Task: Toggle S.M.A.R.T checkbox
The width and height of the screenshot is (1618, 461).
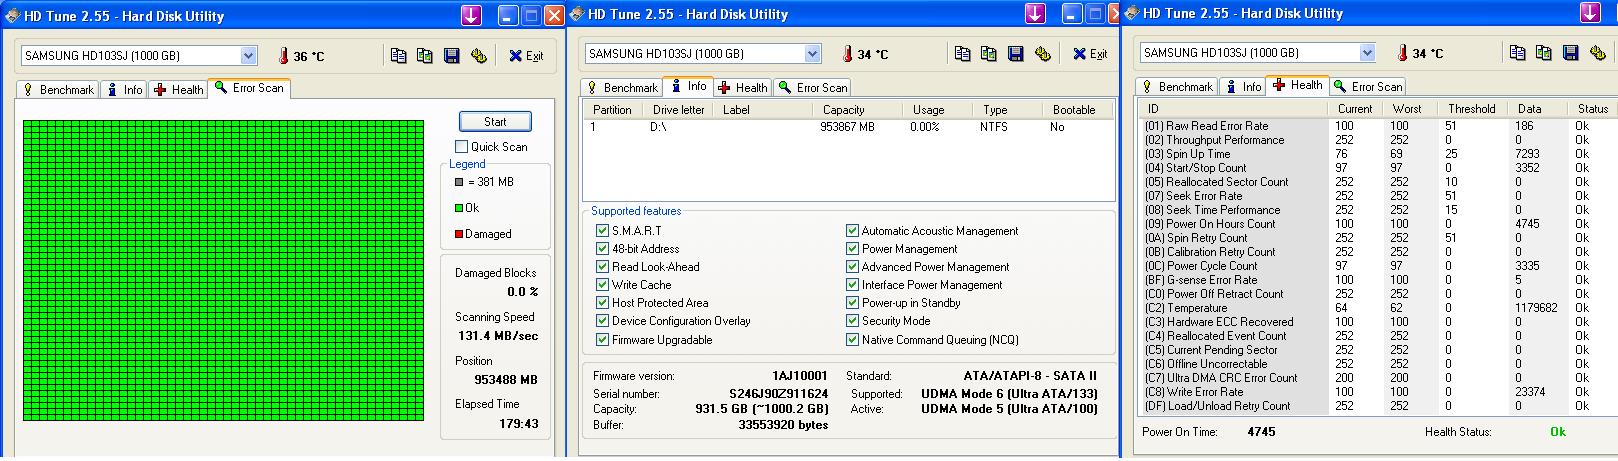Action: coord(602,230)
